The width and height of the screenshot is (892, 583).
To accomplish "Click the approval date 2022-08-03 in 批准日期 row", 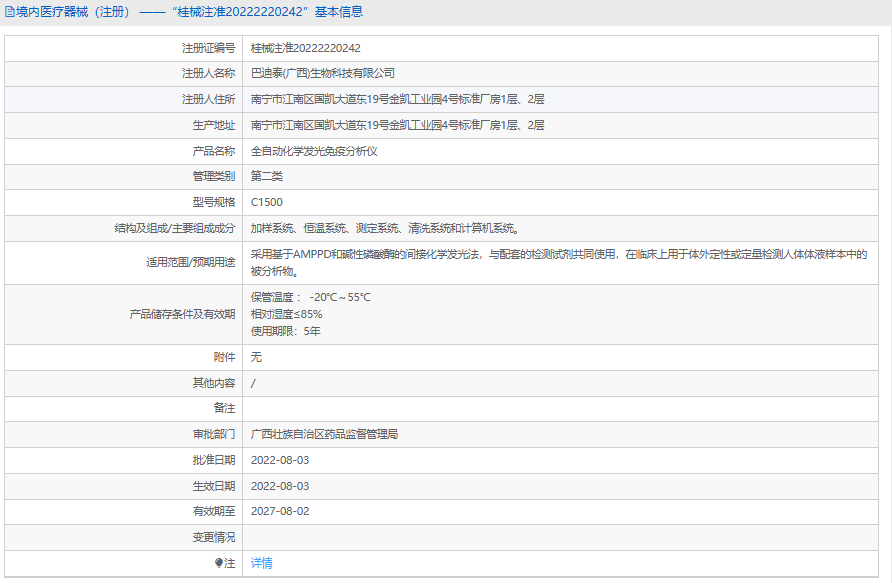I will (x=280, y=460).
